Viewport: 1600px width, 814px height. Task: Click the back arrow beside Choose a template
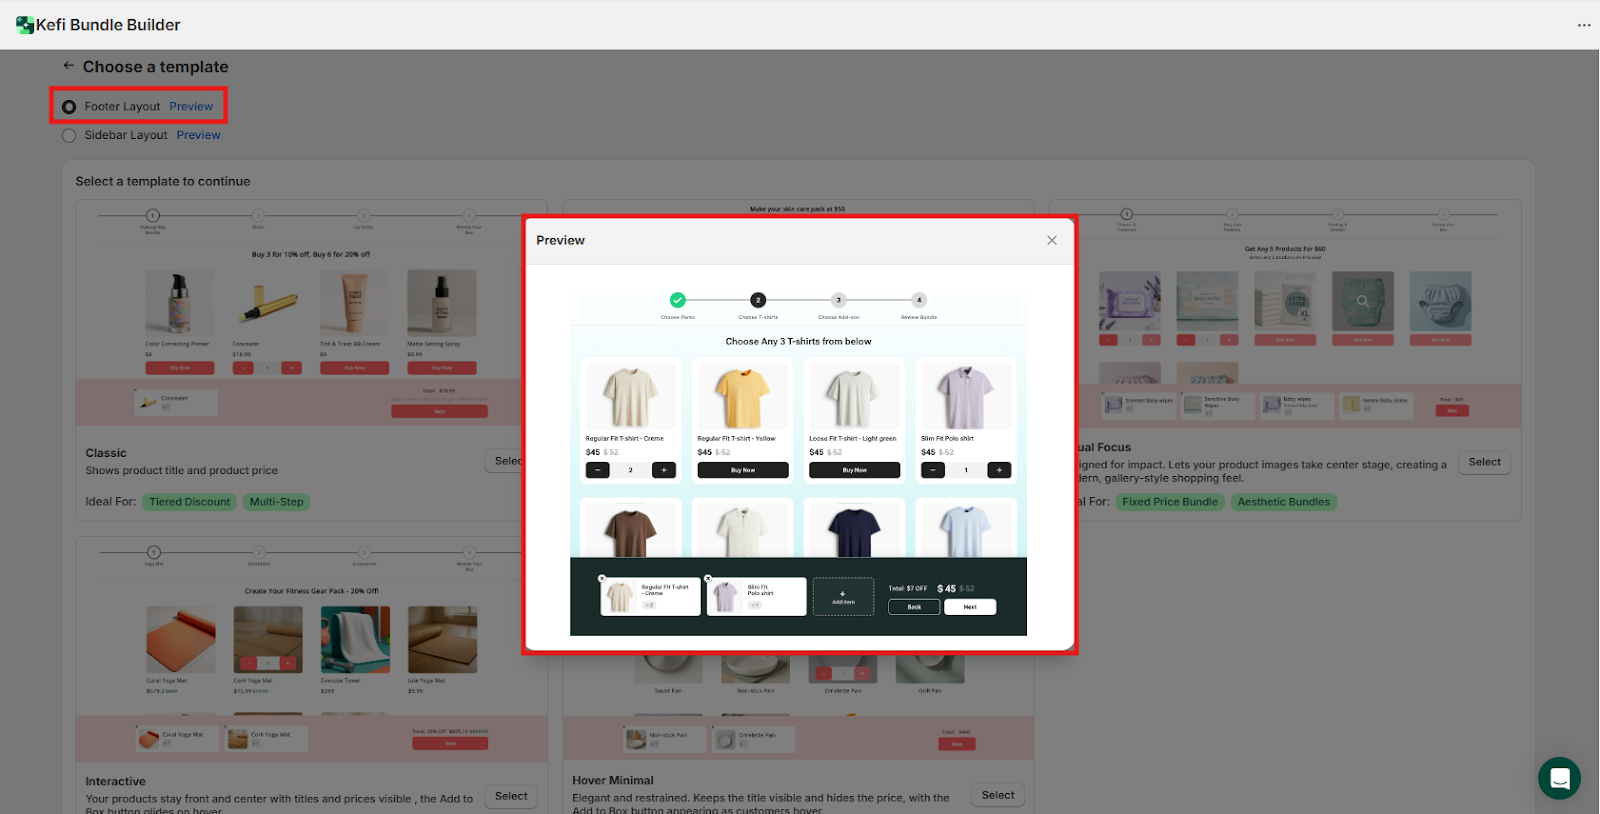[68, 66]
